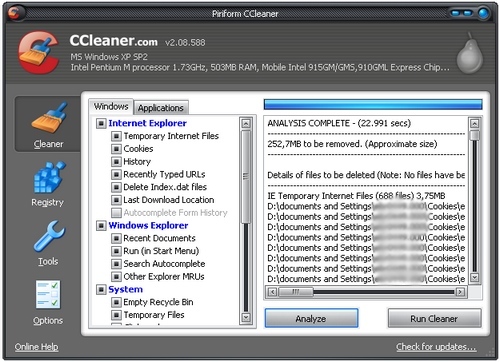Select the Internet Explorer heading text
Viewport: 500px width, 362px height.
(x=147, y=123)
